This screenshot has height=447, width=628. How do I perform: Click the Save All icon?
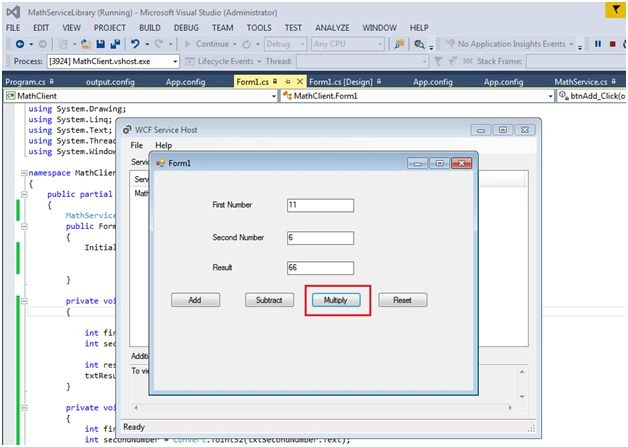tap(115, 44)
